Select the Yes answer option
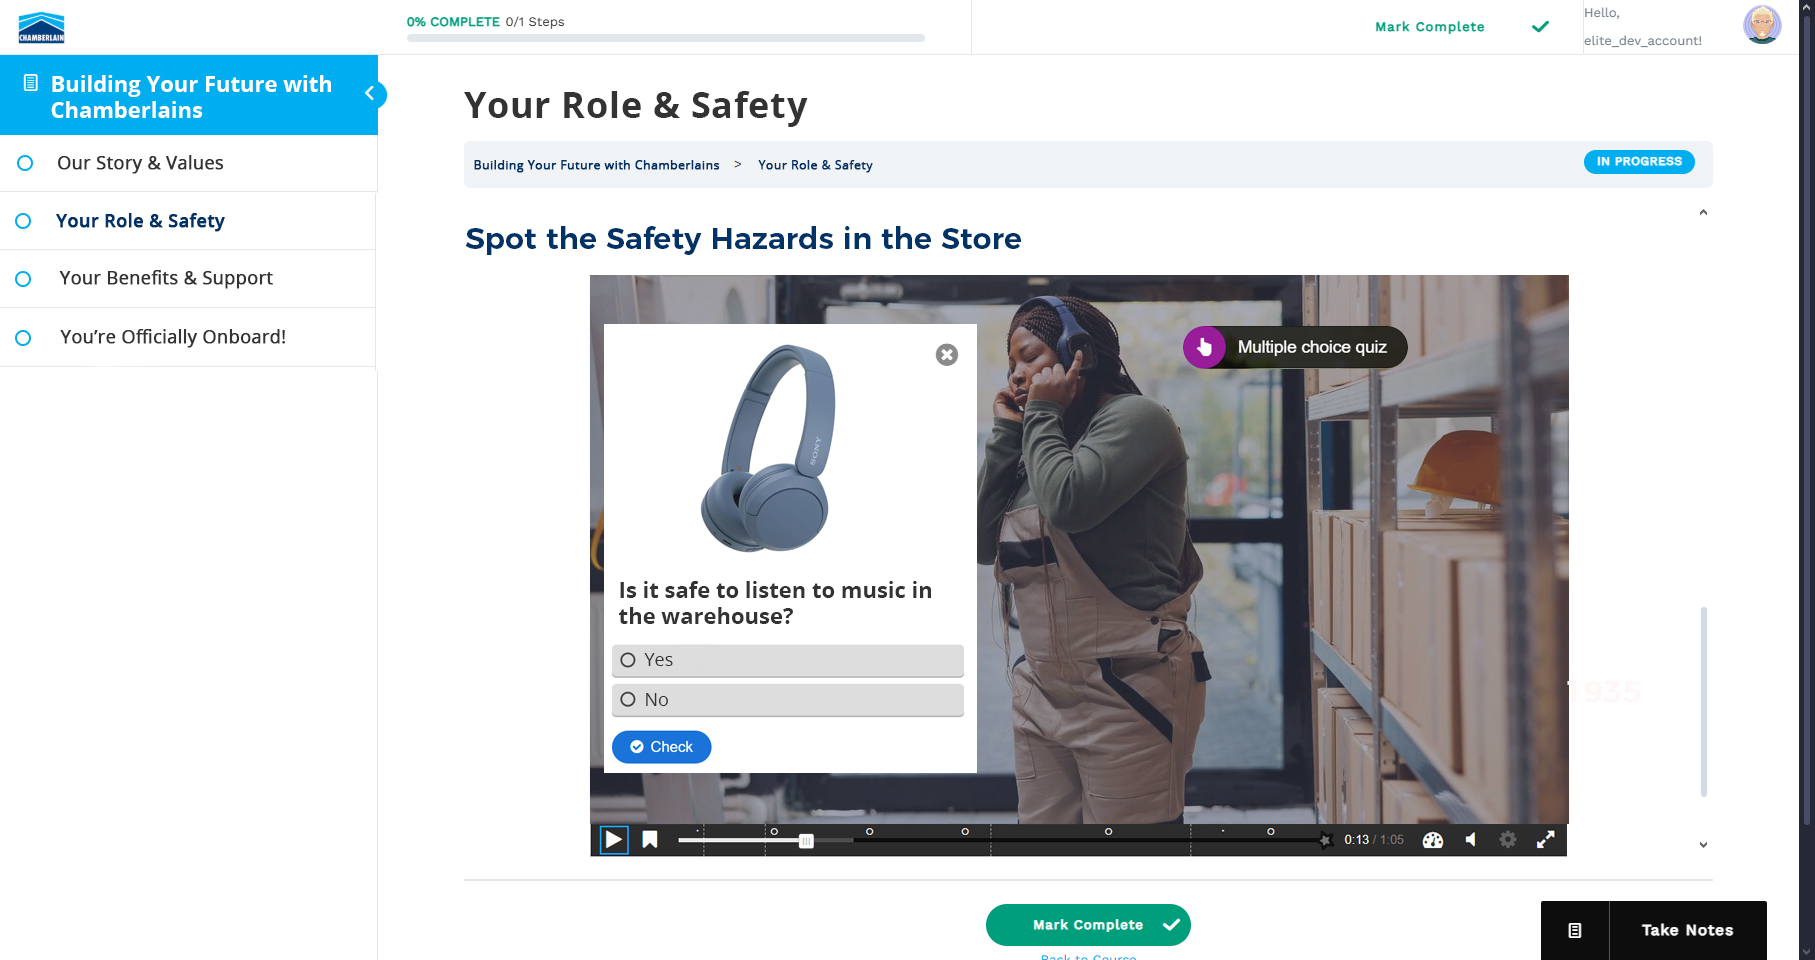This screenshot has height=960, width=1815. (787, 660)
